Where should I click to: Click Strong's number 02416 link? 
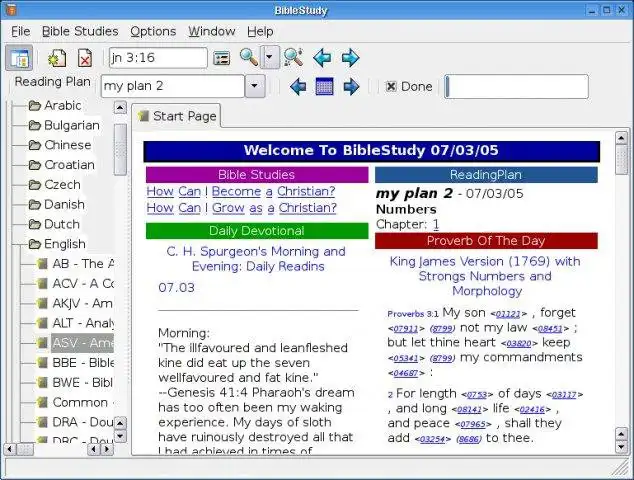(532, 410)
